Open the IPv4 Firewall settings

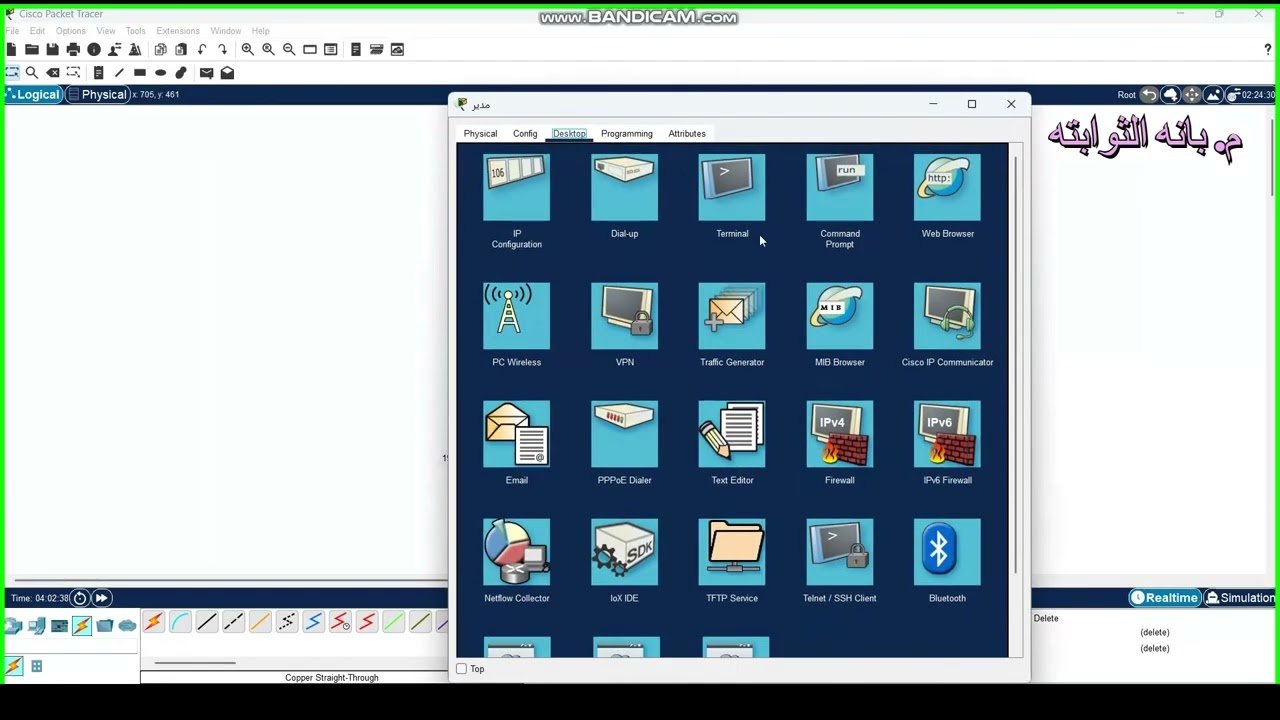tap(840, 434)
